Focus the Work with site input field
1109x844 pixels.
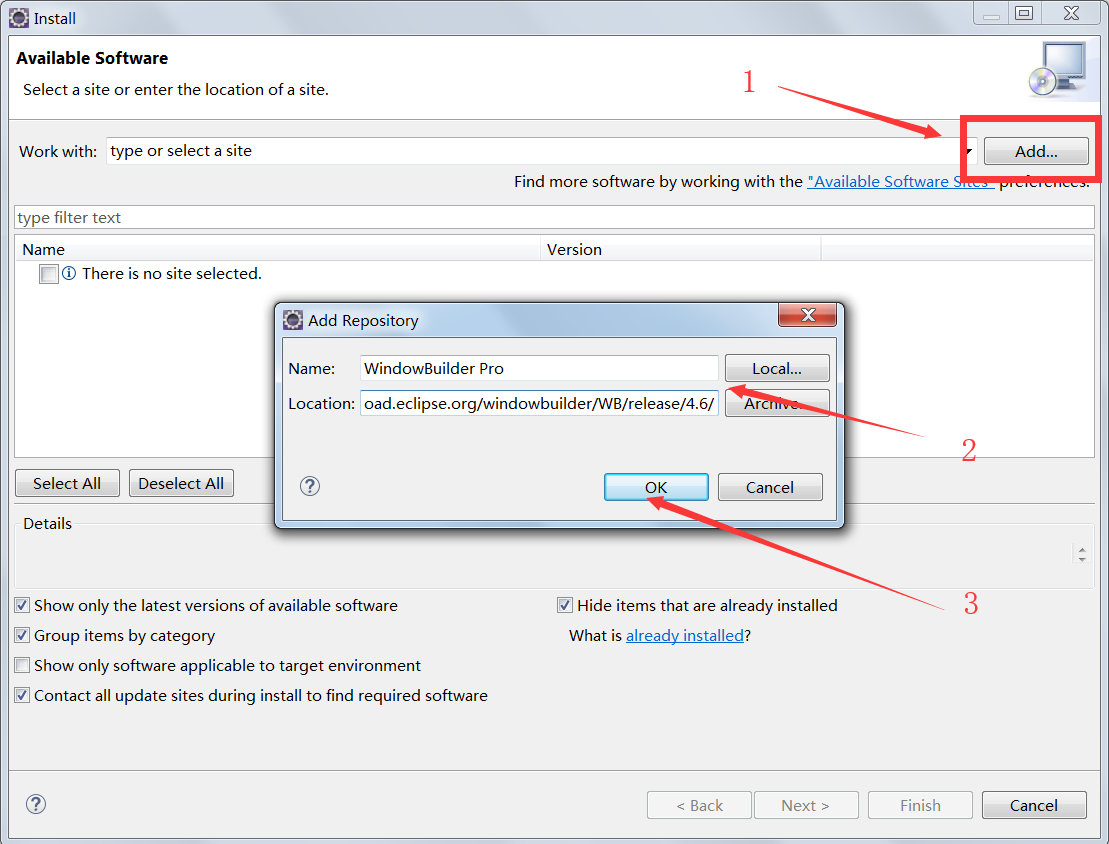point(534,151)
